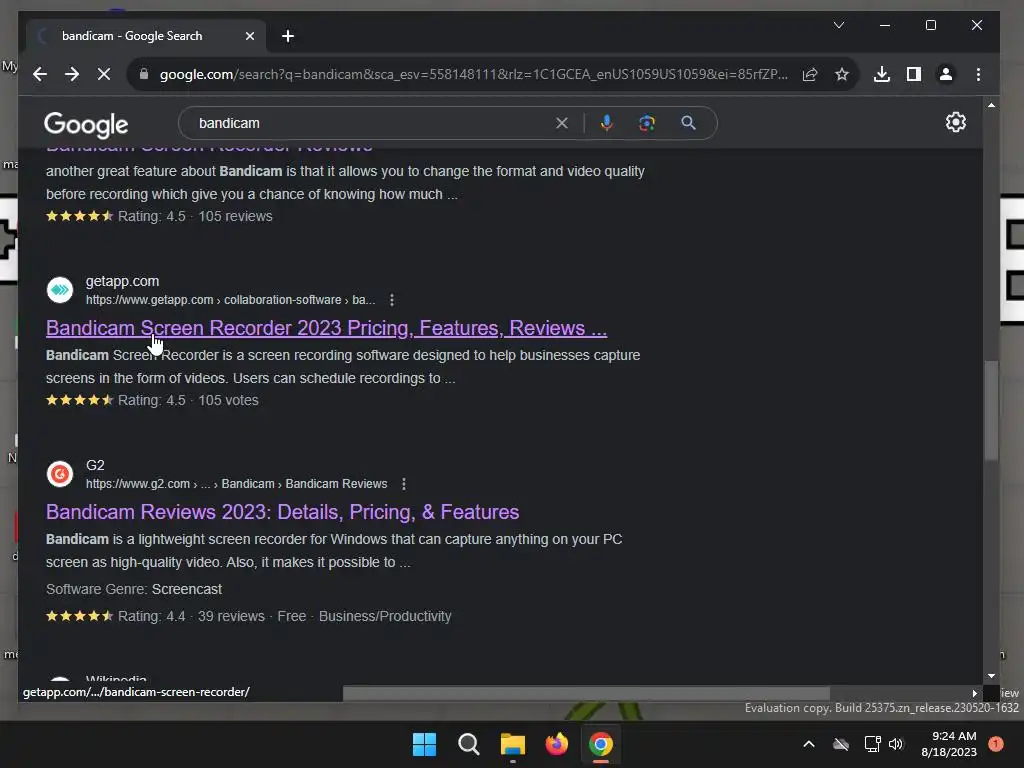Go back to the previous page
The height and width of the screenshot is (768, 1024).
click(x=40, y=74)
